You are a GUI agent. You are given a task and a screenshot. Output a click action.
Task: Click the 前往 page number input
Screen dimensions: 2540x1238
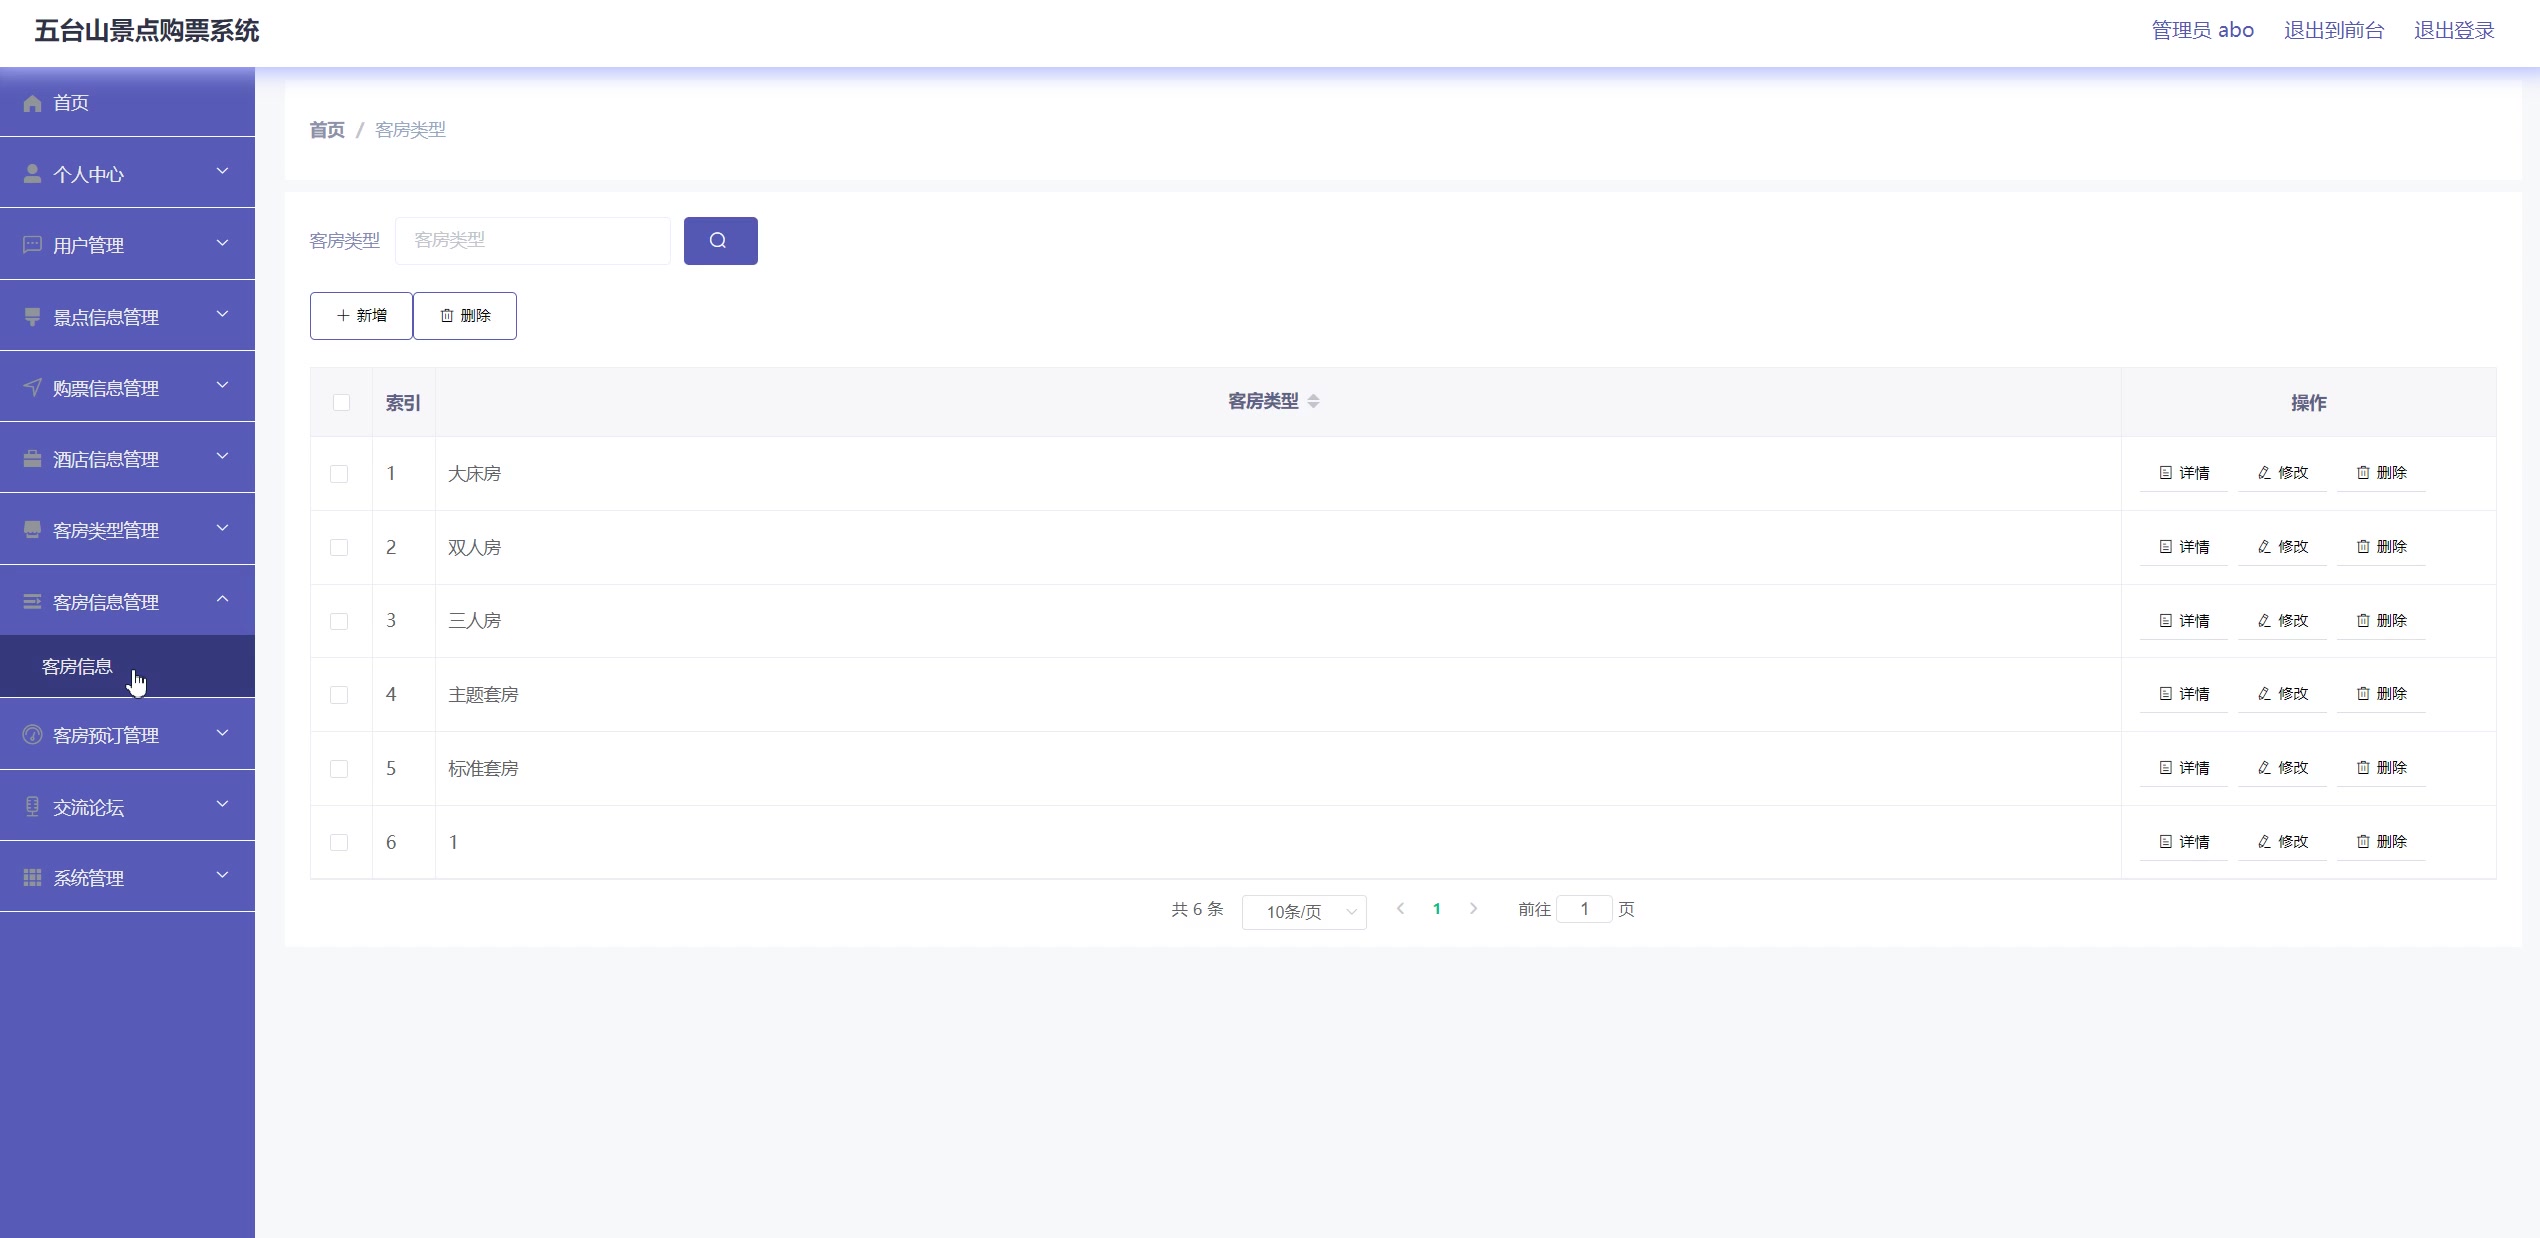point(1584,909)
